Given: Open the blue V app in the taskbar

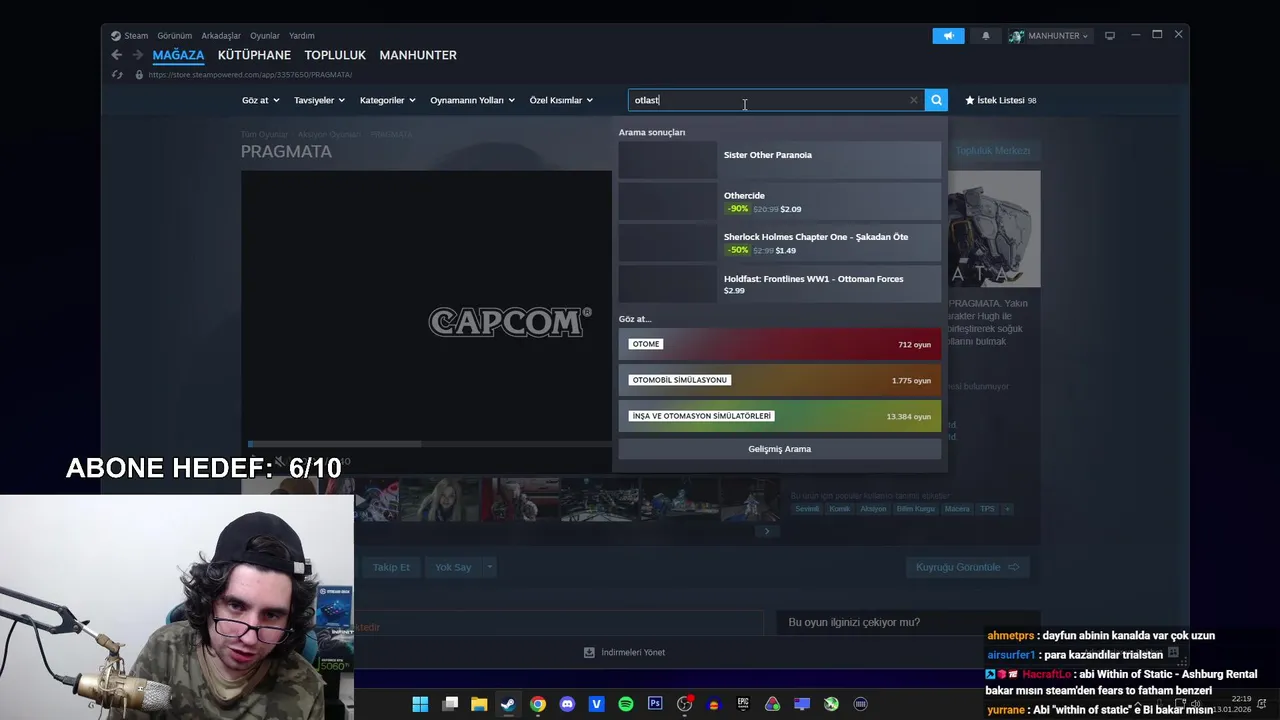Looking at the screenshot, I should [x=596, y=704].
